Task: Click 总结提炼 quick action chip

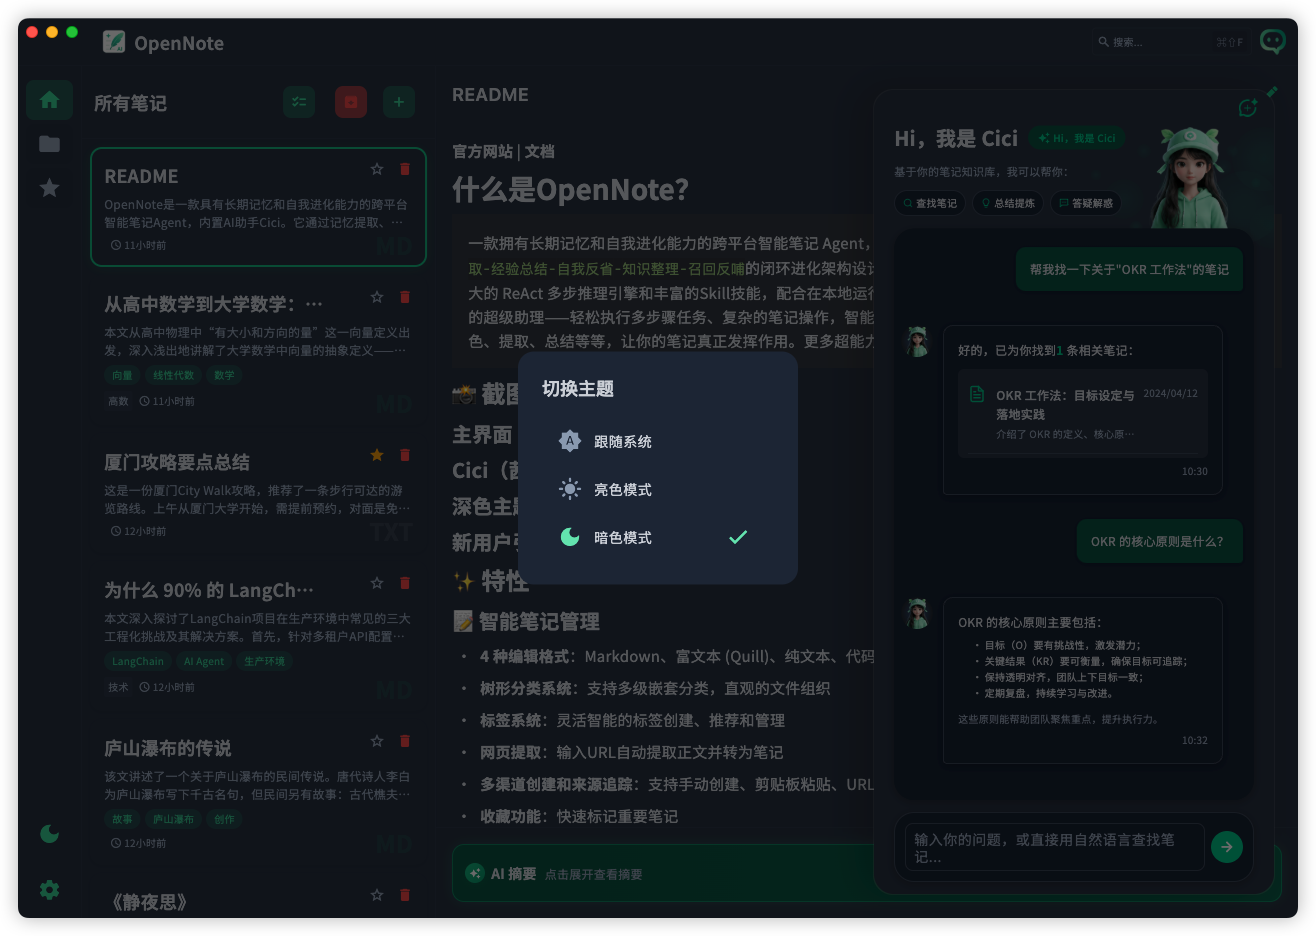Action: 1008,203
